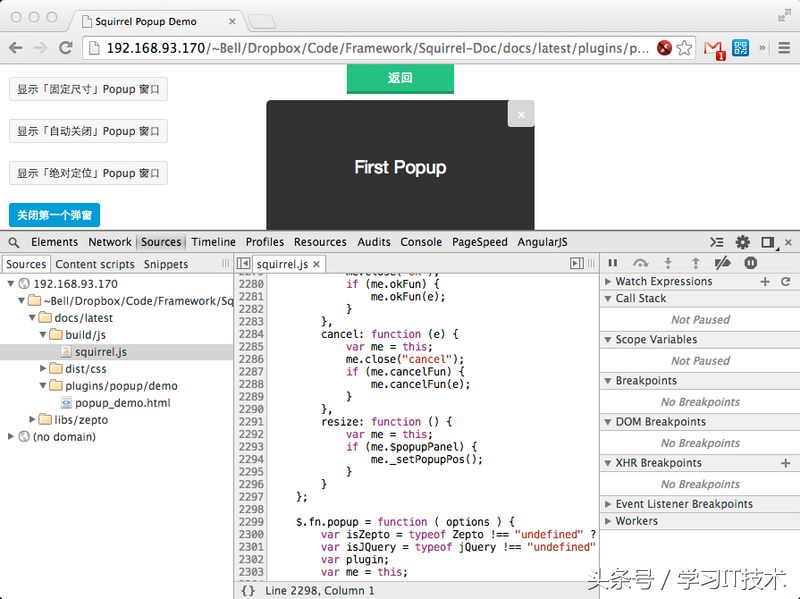The height and width of the screenshot is (599, 800).
Task: Open DevTools settings gear
Action: pyautogui.click(x=742, y=242)
